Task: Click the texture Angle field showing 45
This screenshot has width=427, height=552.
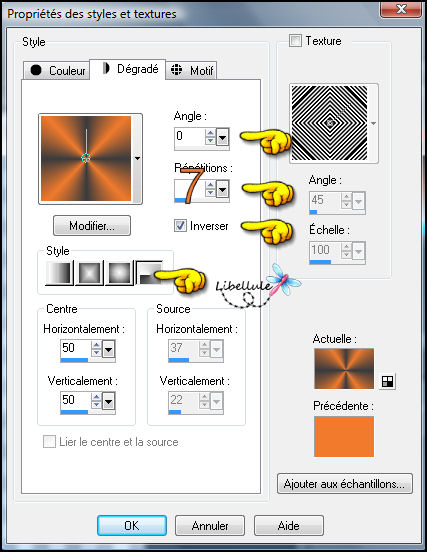Action: [x=325, y=201]
